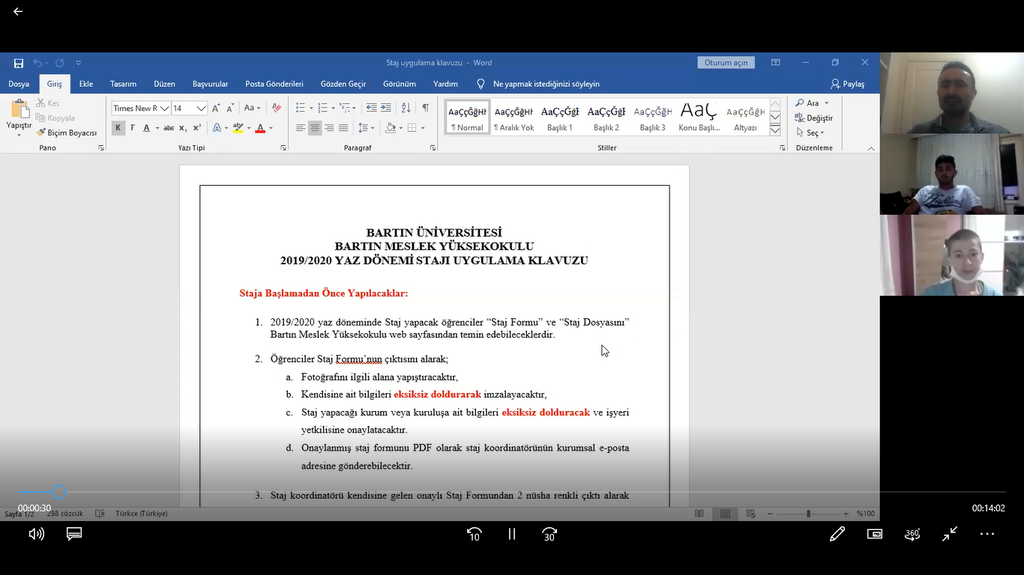Image resolution: width=1024 pixels, height=575 pixels.
Task: Select Format Painter (Biçim Boyacısı)
Action: pyautogui.click(x=67, y=133)
